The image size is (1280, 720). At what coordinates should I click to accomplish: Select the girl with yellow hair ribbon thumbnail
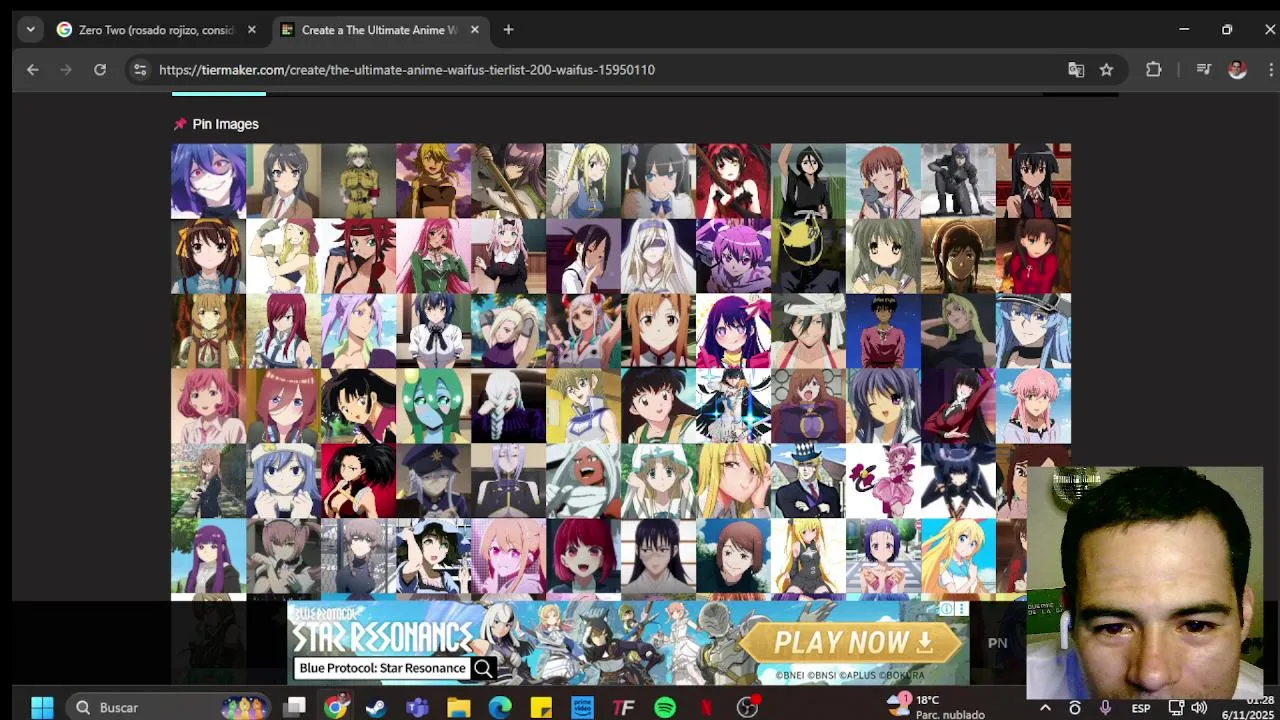[208, 256]
